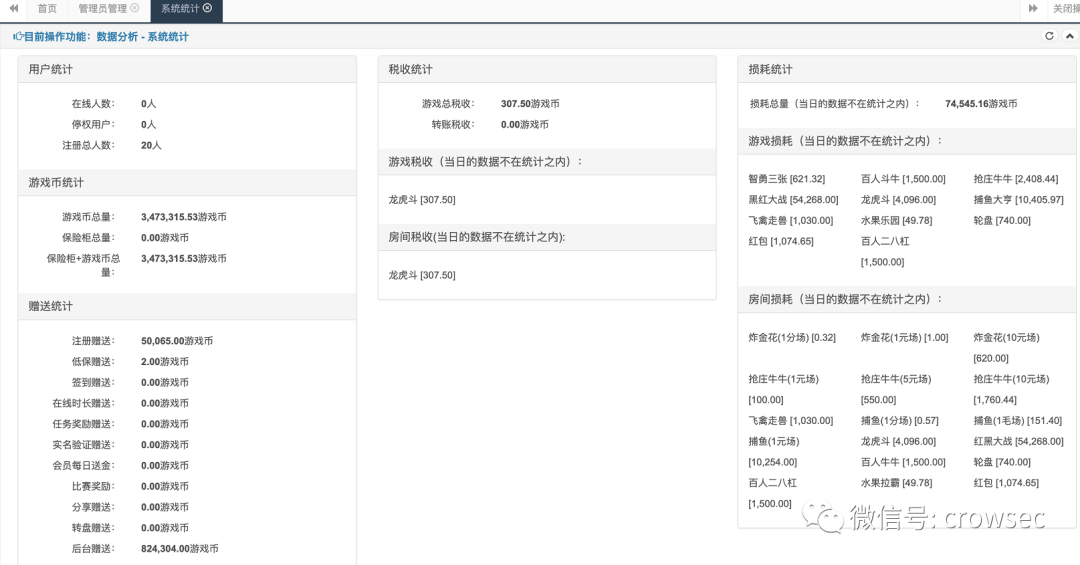Click the 炸金花(1分场) [0.32] entry
The height and width of the screenshot is (565, 1080).
click(x=792, y=338)
